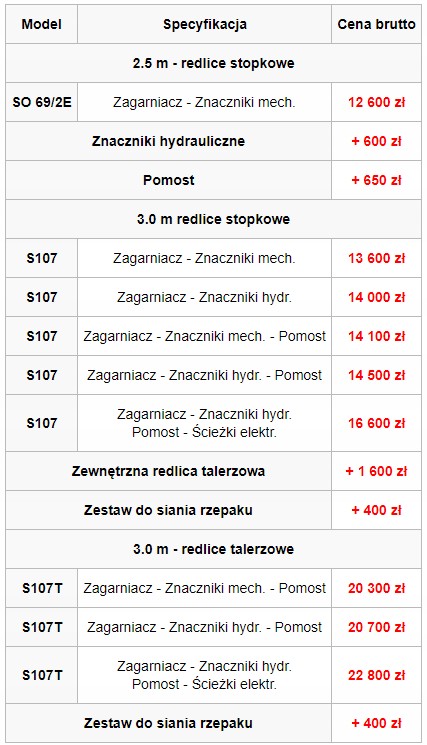This screenshot has width=427, height=745.
Task: Click the 20 300 zł S107T price
Action: (x=376, y=588)
